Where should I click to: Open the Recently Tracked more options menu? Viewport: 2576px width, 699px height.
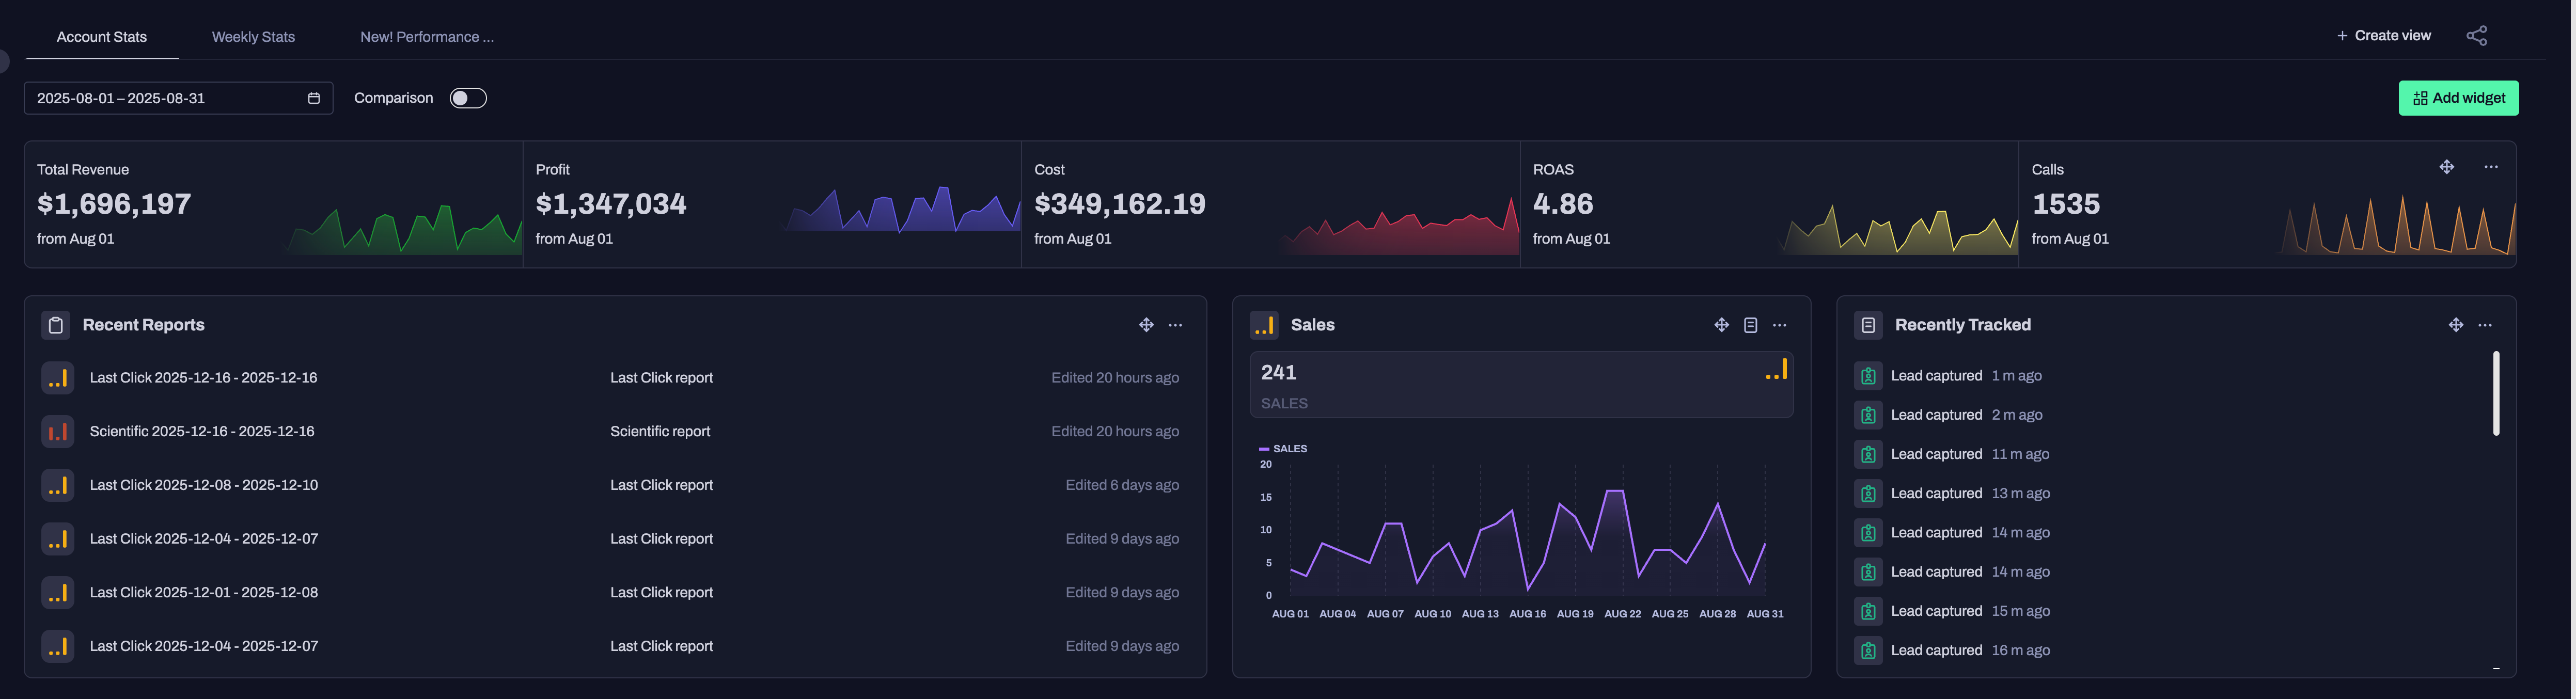pyautogui.click(x=2485, y=325)
